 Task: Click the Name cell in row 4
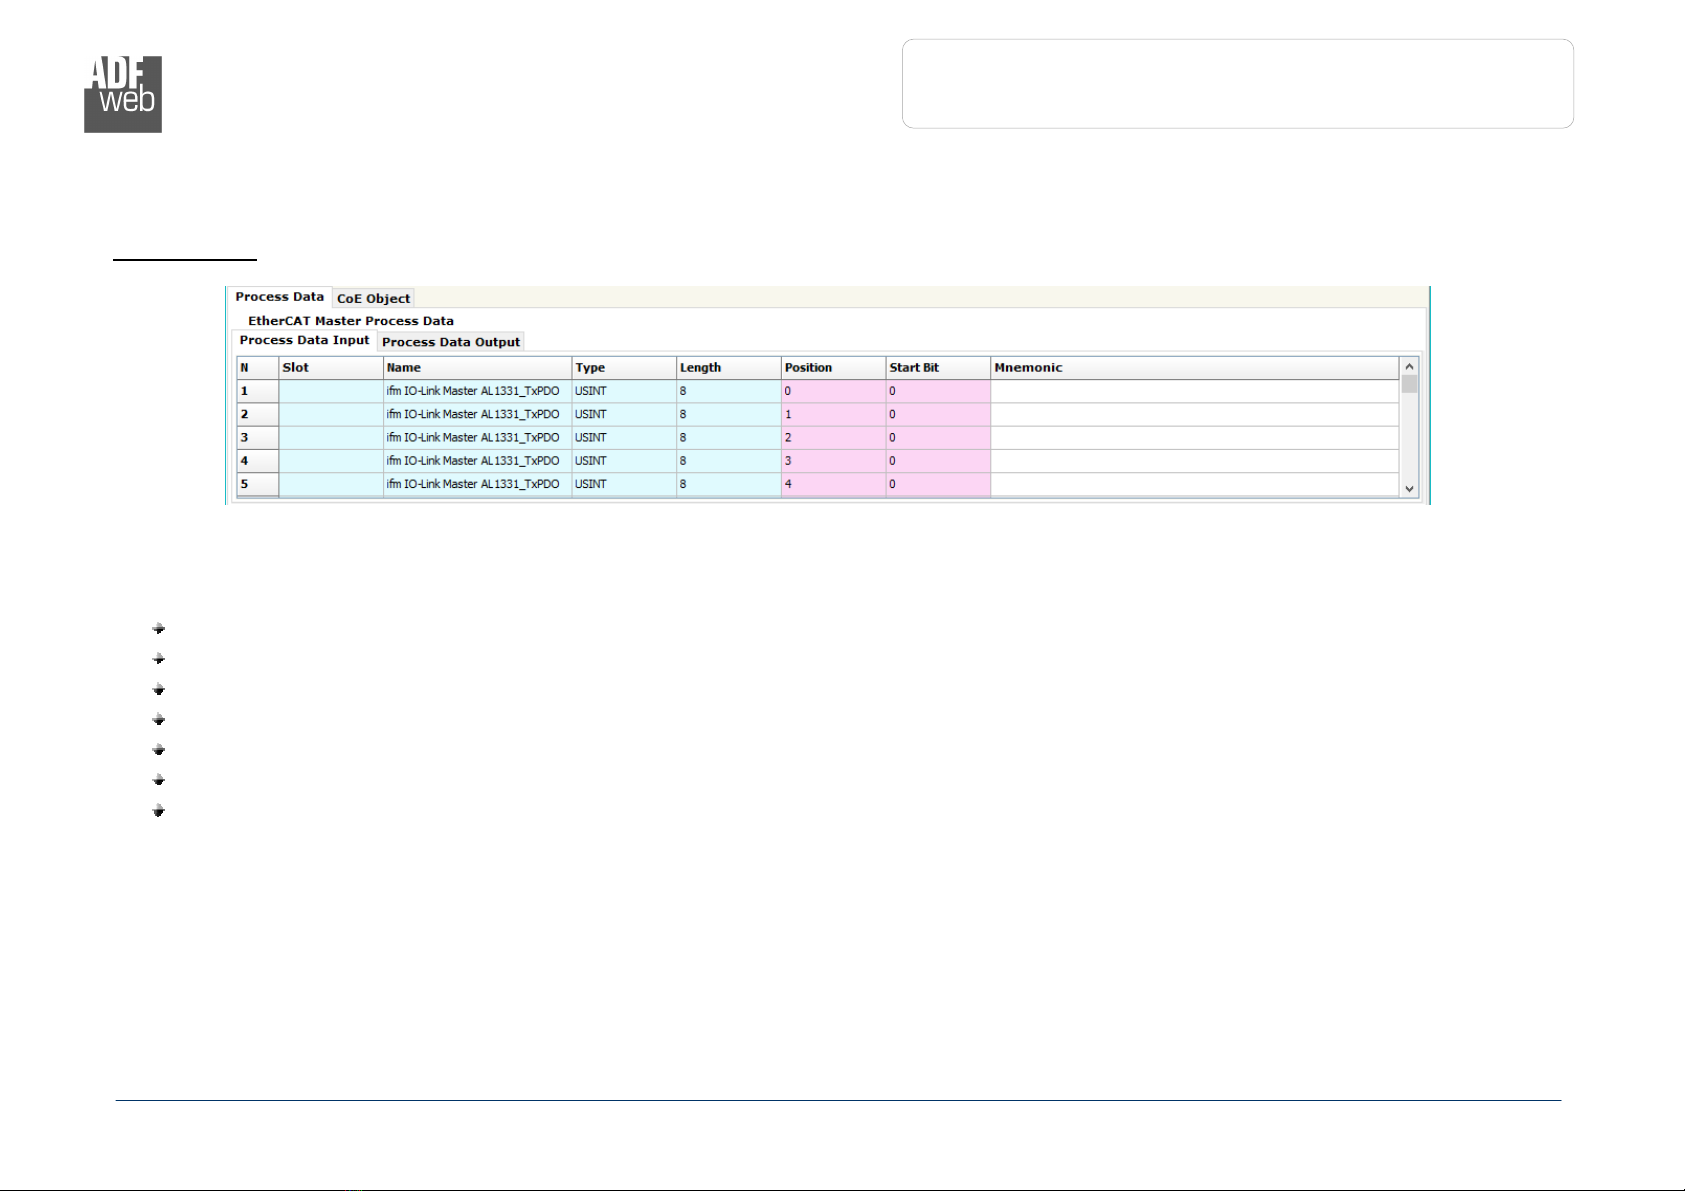click(477, 461)
